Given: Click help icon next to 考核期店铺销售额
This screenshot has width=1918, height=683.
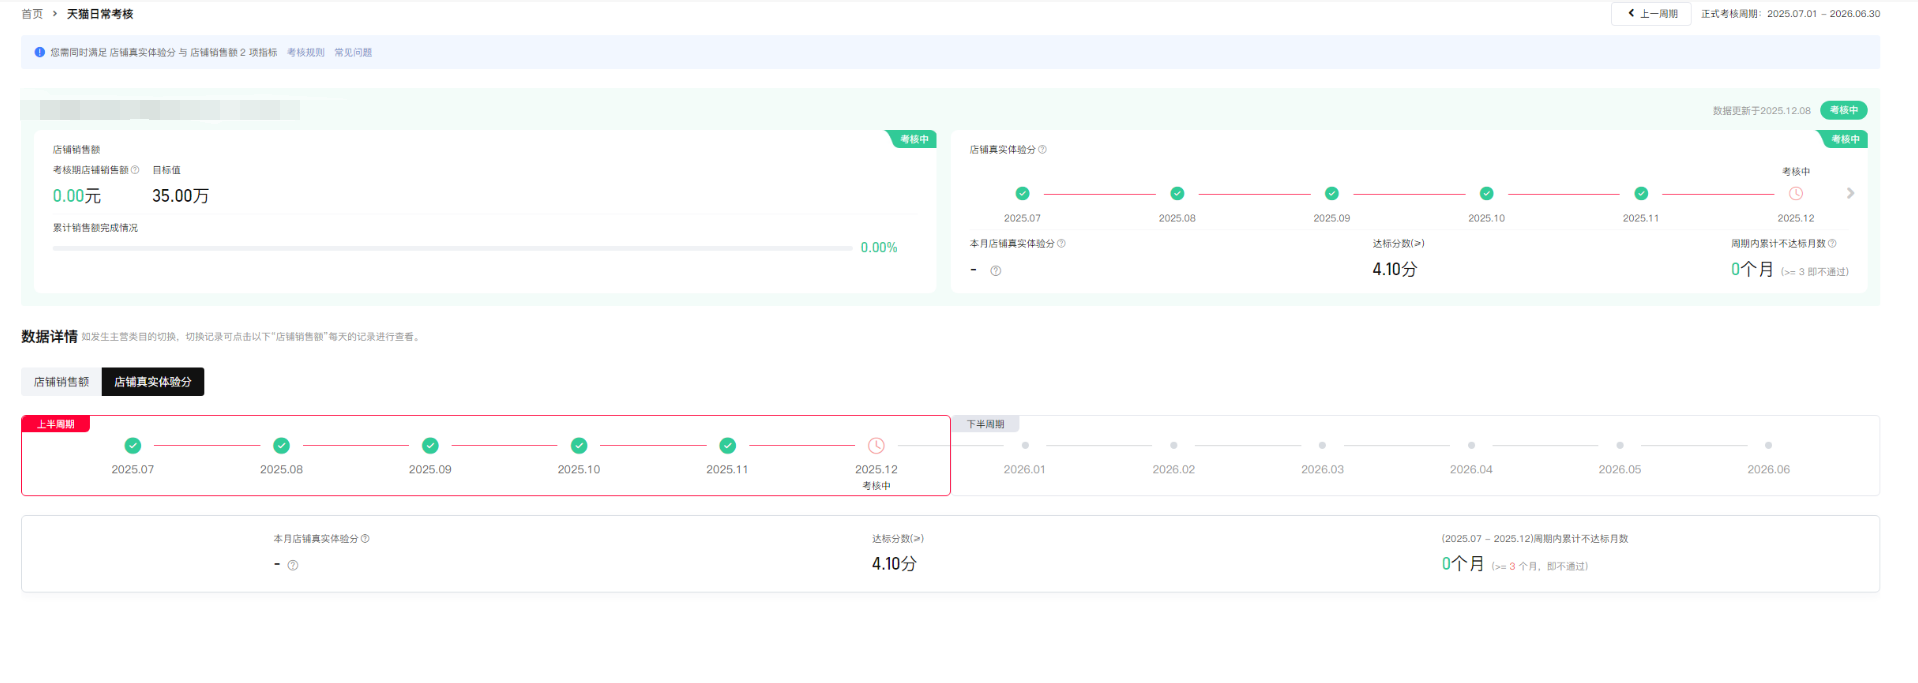Looking at the screenshot, I should (135, 170).
